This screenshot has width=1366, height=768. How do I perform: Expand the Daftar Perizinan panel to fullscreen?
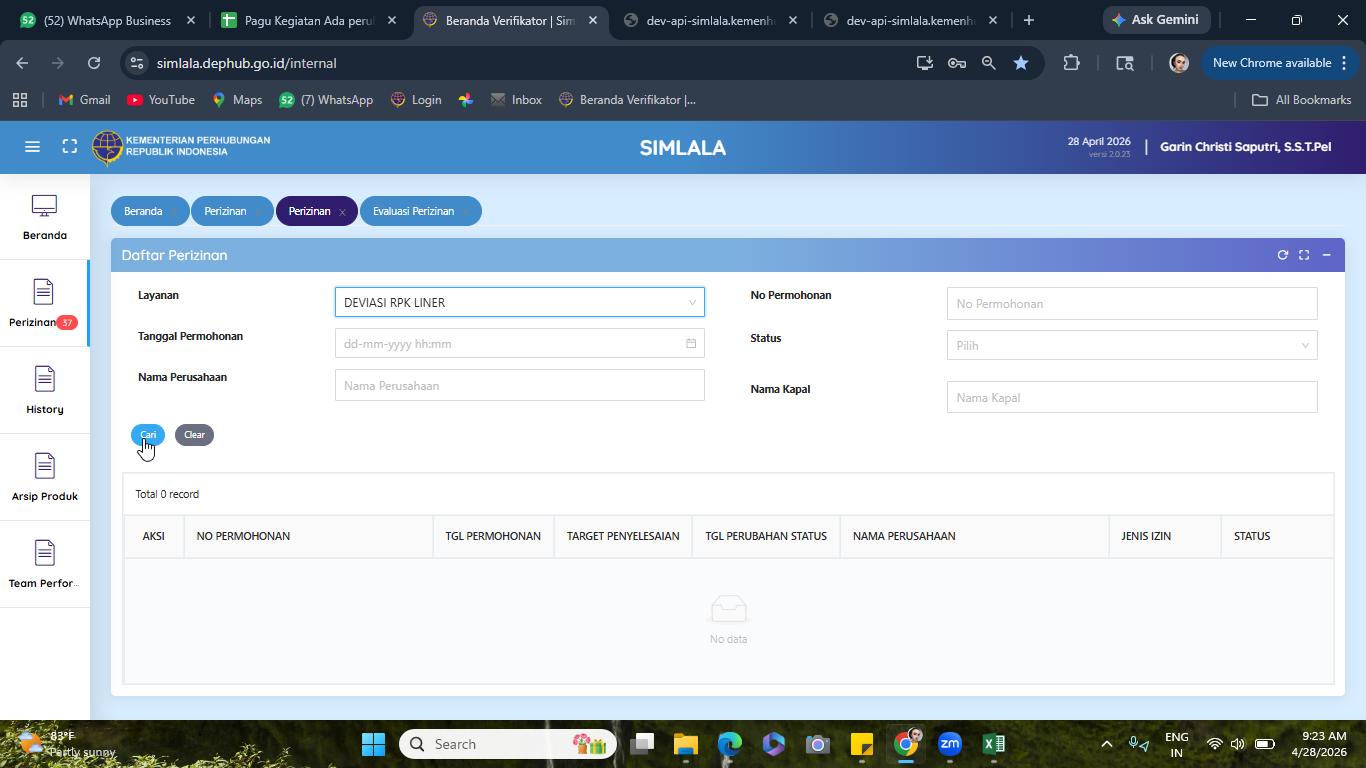1304,255
